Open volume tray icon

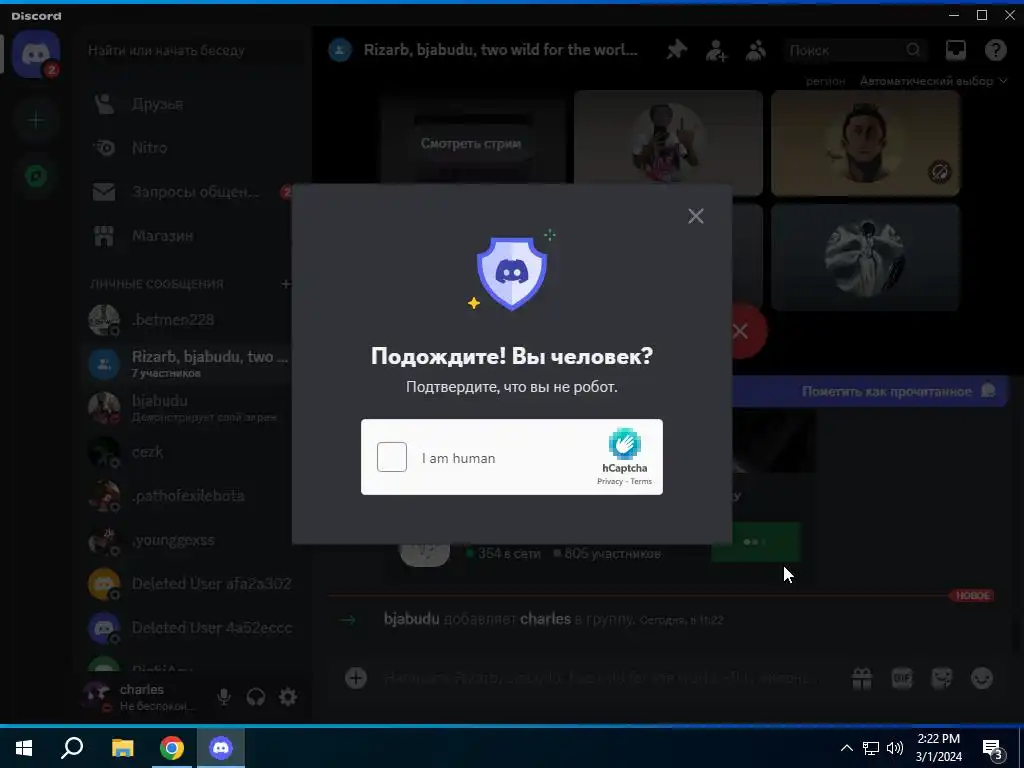(895, 748)
